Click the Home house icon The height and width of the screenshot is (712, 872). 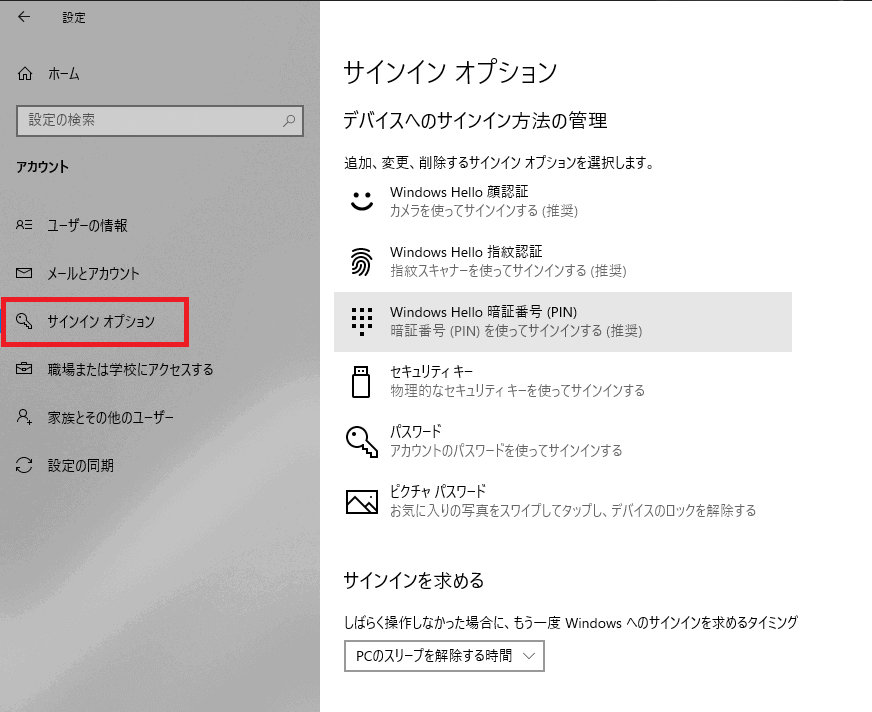click(x=25, y=73)
